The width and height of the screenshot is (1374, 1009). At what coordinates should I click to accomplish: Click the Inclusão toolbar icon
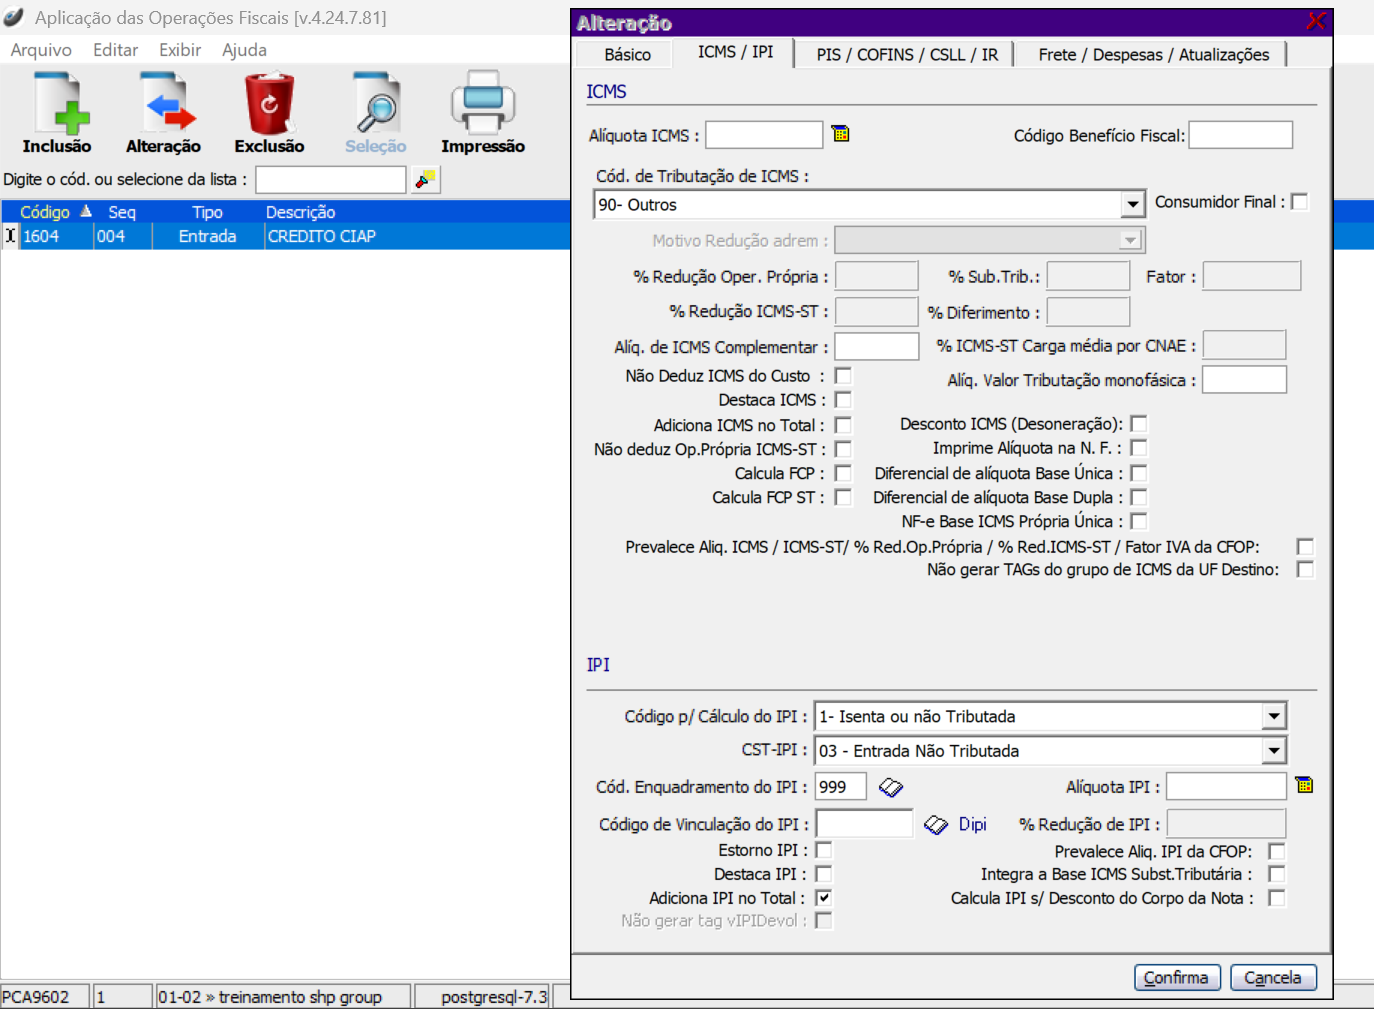(57, 104)
